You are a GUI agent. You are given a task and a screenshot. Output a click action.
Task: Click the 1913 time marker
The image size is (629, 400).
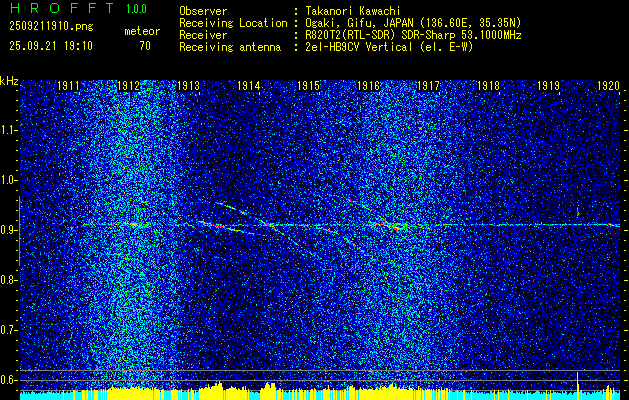click(189, 85)
